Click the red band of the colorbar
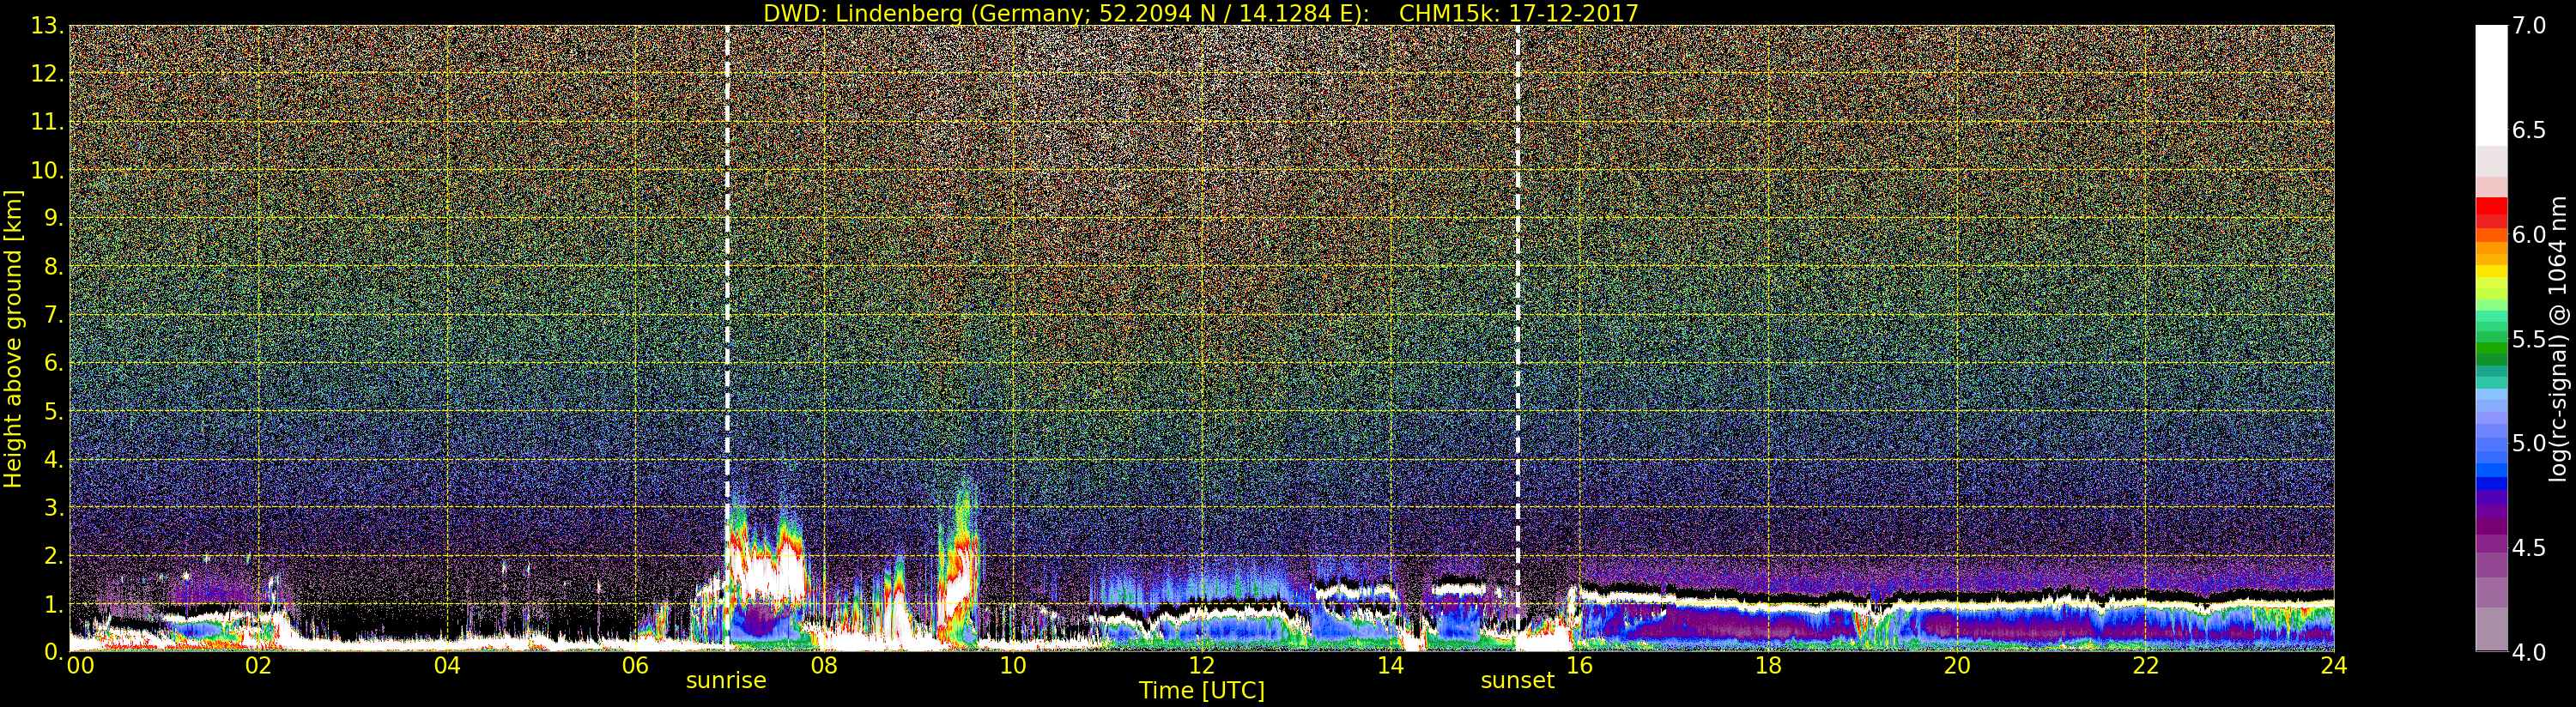 click(2491, 214)
